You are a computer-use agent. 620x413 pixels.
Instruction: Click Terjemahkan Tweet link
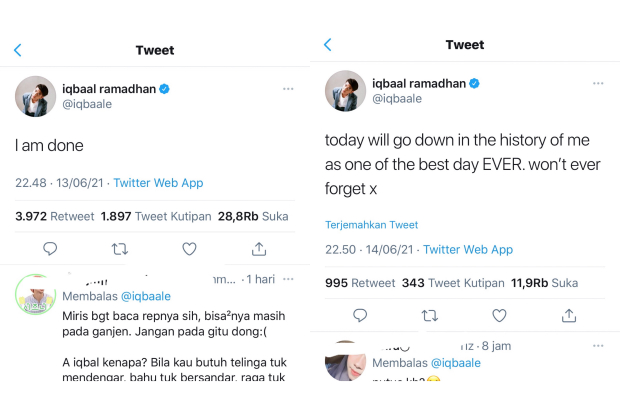pyautogui.click(x=372, y=225)
